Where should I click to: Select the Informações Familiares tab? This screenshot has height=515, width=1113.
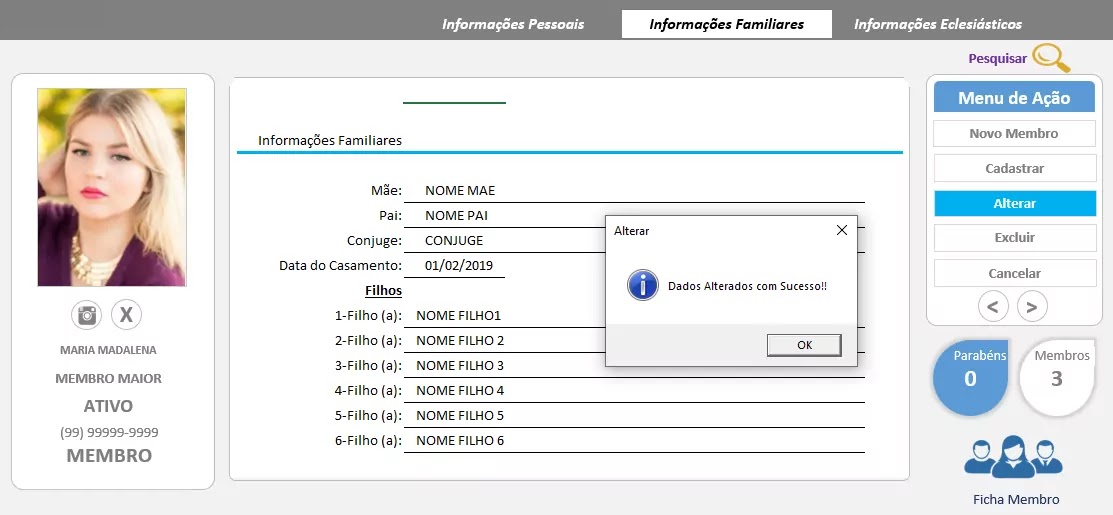point(727,24)
